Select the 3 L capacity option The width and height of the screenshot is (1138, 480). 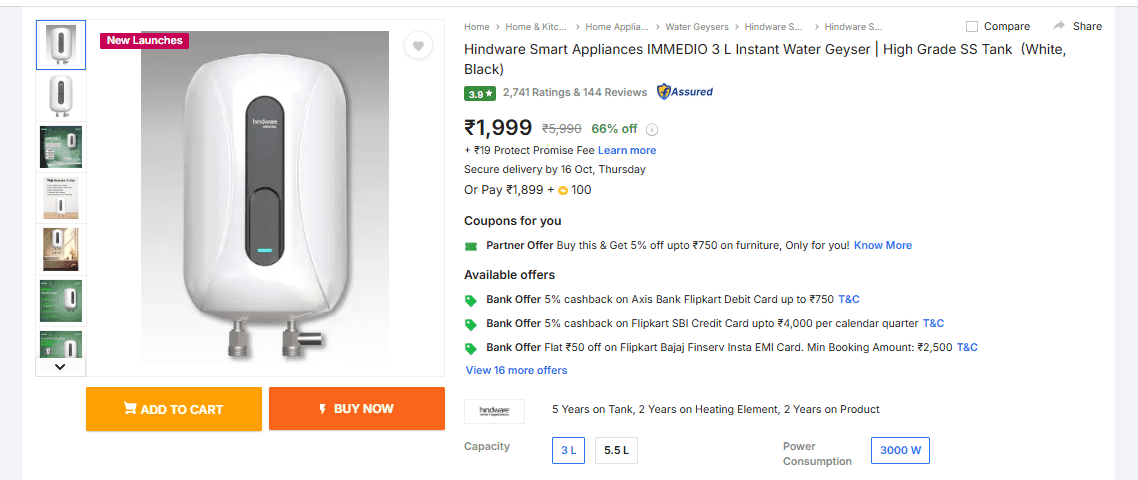click(x=568, y=451)
